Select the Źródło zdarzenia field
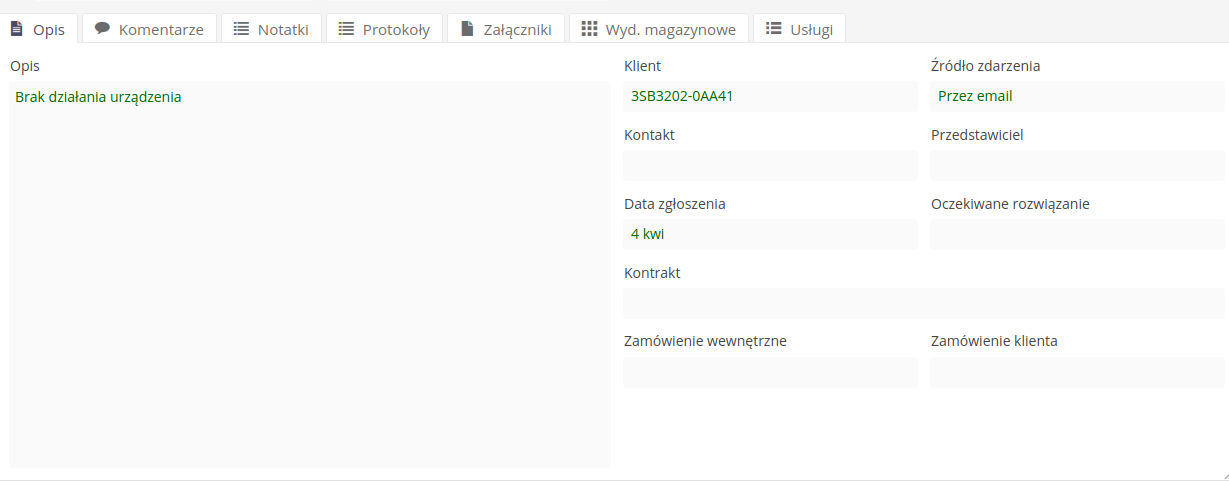The width and height of the screenshot is (1229, 481). tap(1077, 97)
